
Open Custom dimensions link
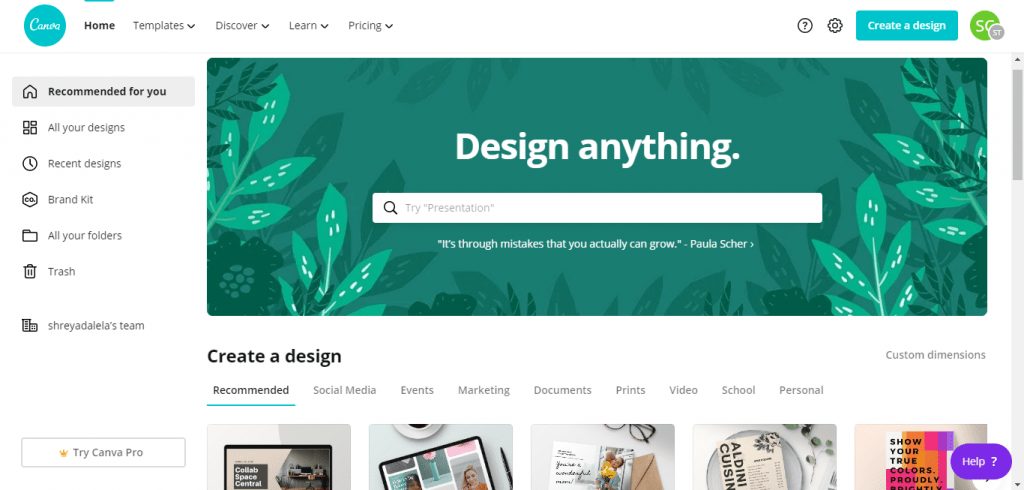coord(935,355)
